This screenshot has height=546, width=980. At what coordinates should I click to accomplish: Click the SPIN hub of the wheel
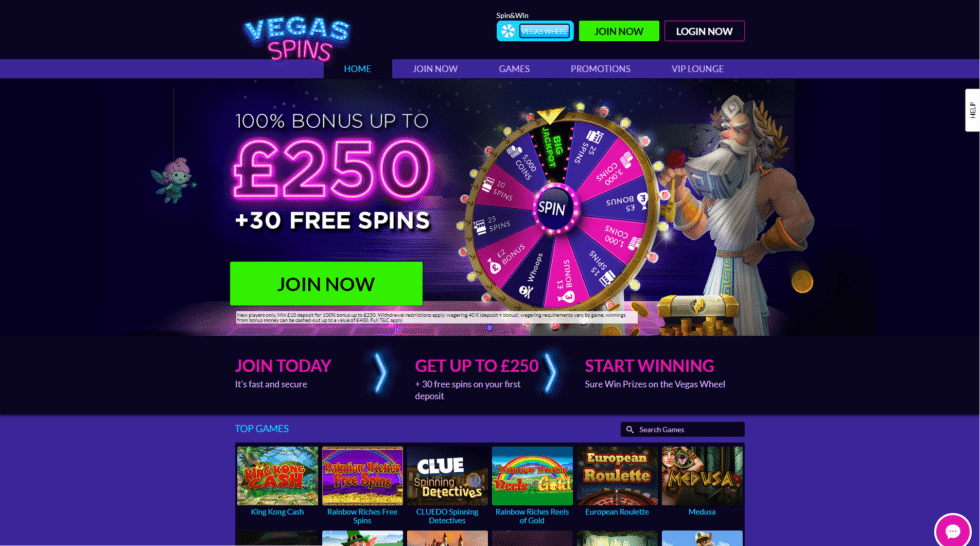click(552, 208)
